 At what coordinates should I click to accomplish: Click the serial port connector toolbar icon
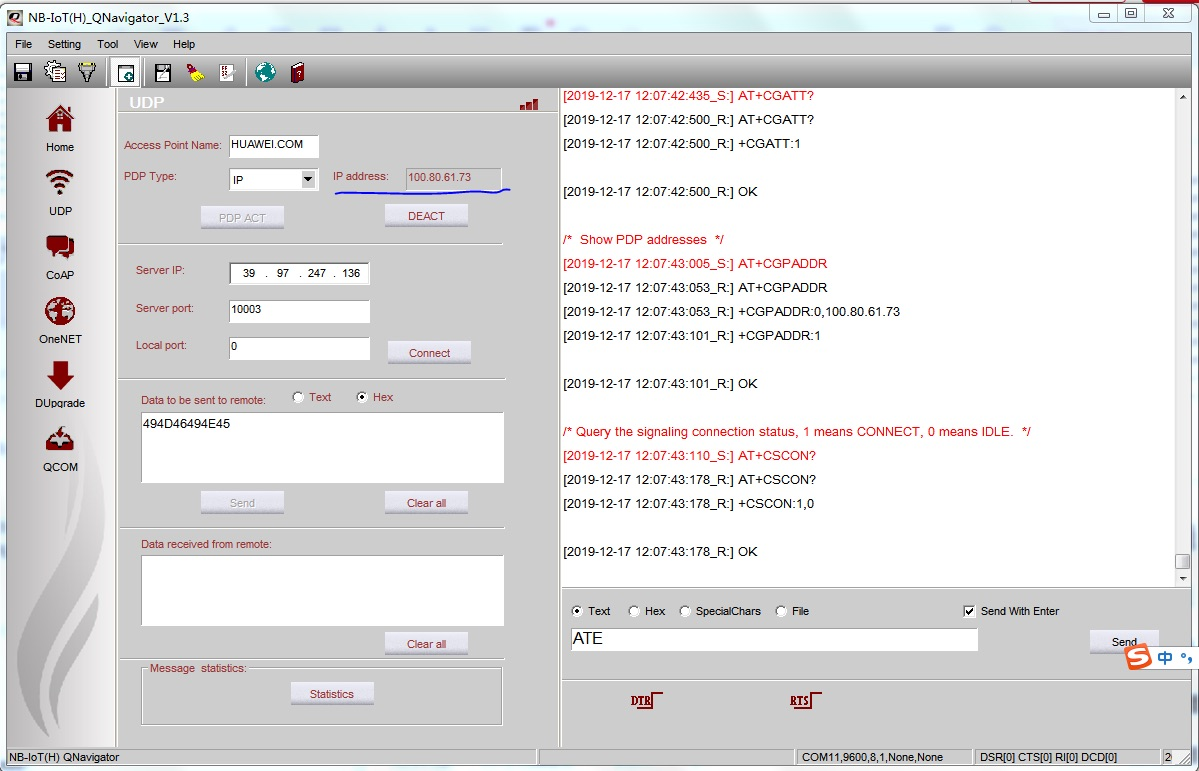click(87, 72)
